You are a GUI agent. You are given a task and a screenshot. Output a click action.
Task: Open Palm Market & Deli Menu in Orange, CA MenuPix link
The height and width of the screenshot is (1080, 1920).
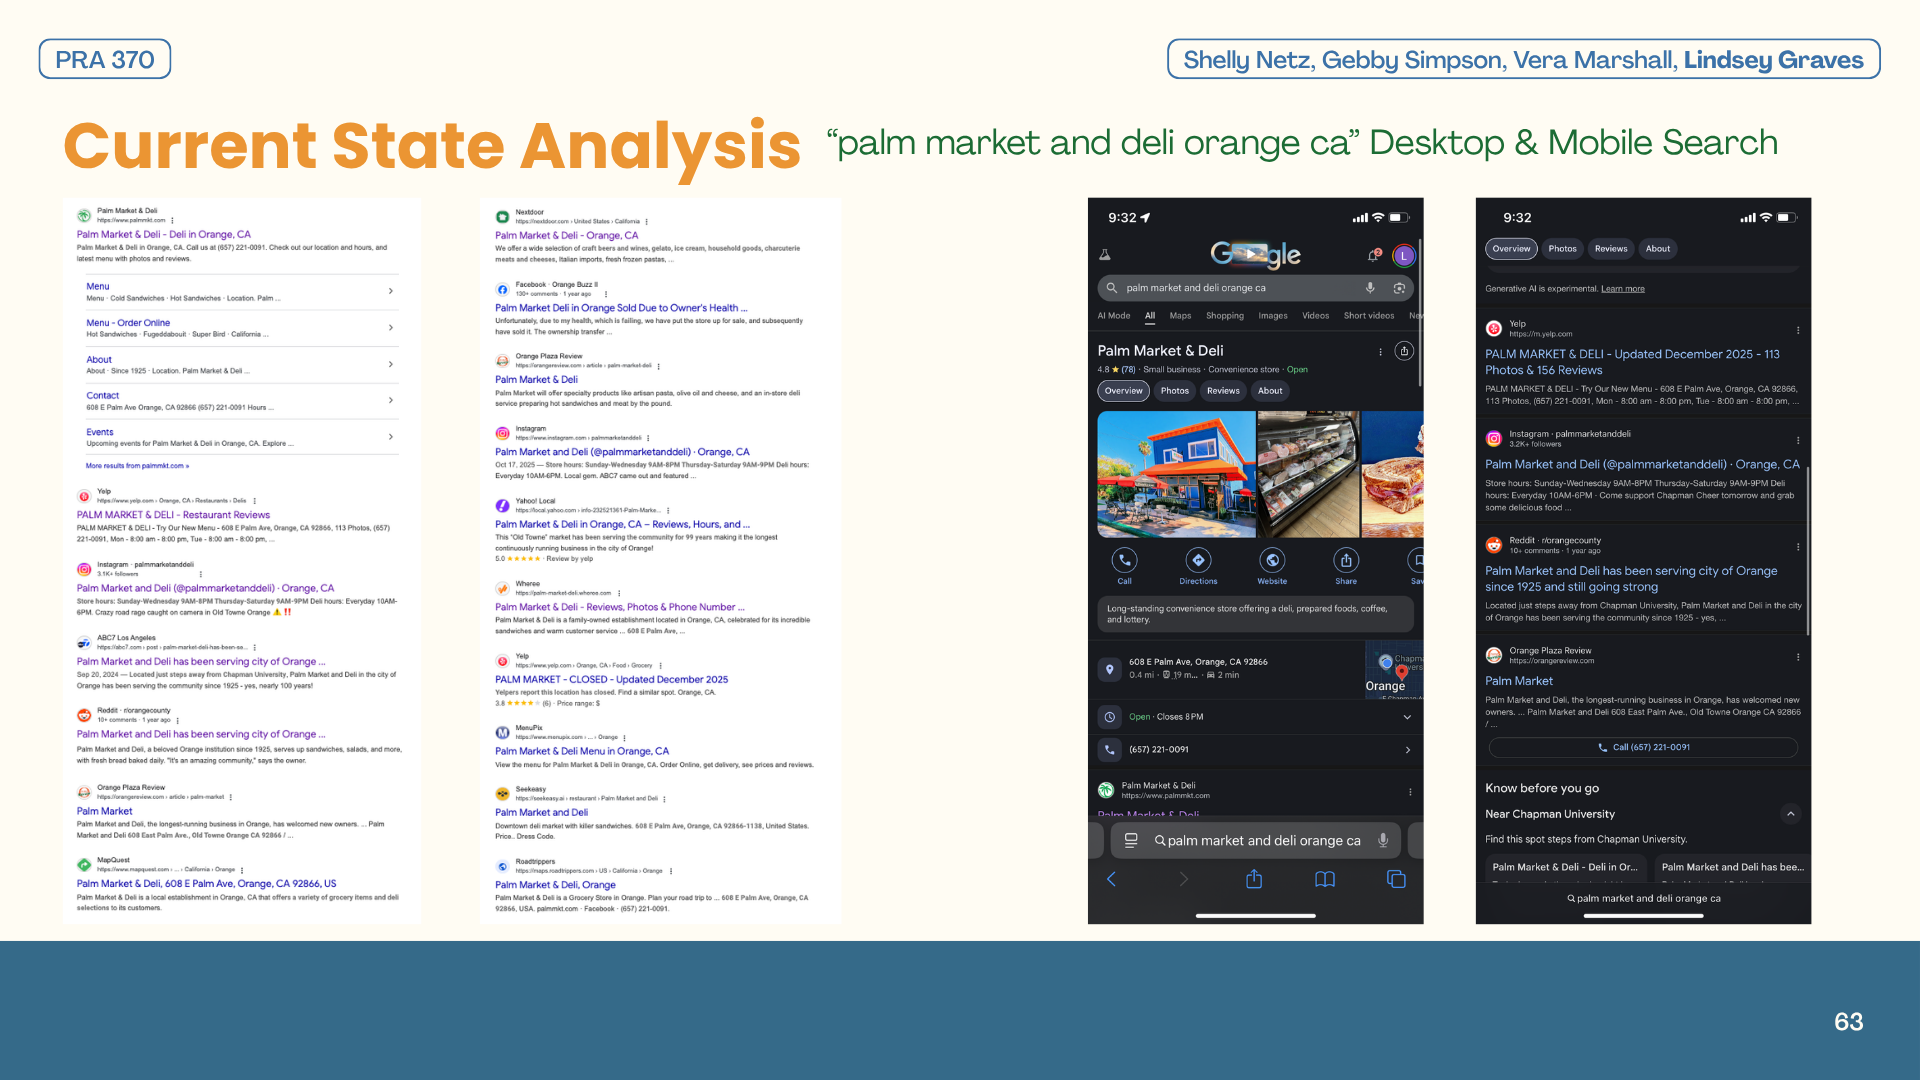pos(582,752)
